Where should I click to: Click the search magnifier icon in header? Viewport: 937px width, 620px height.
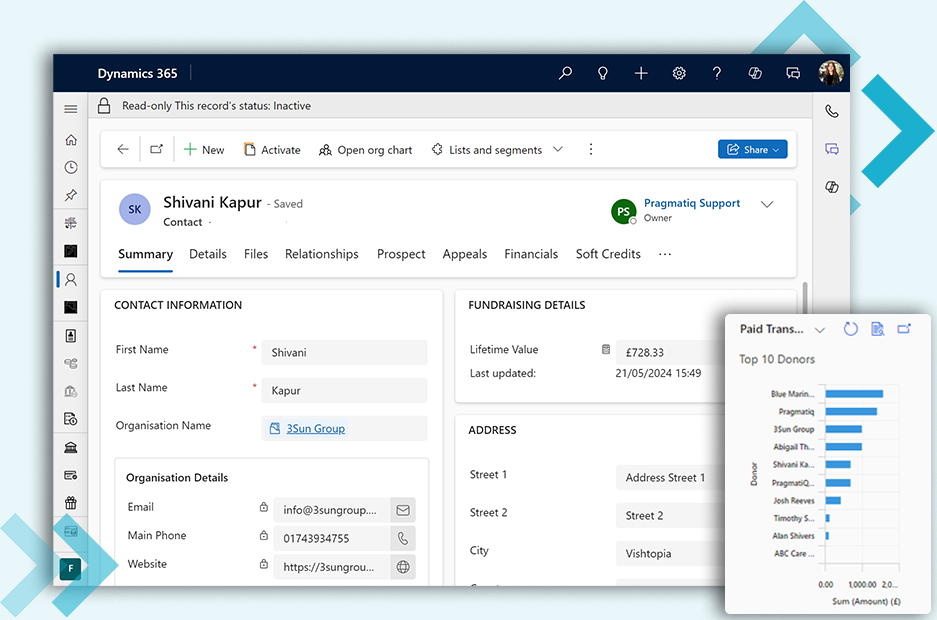point(565,73)
